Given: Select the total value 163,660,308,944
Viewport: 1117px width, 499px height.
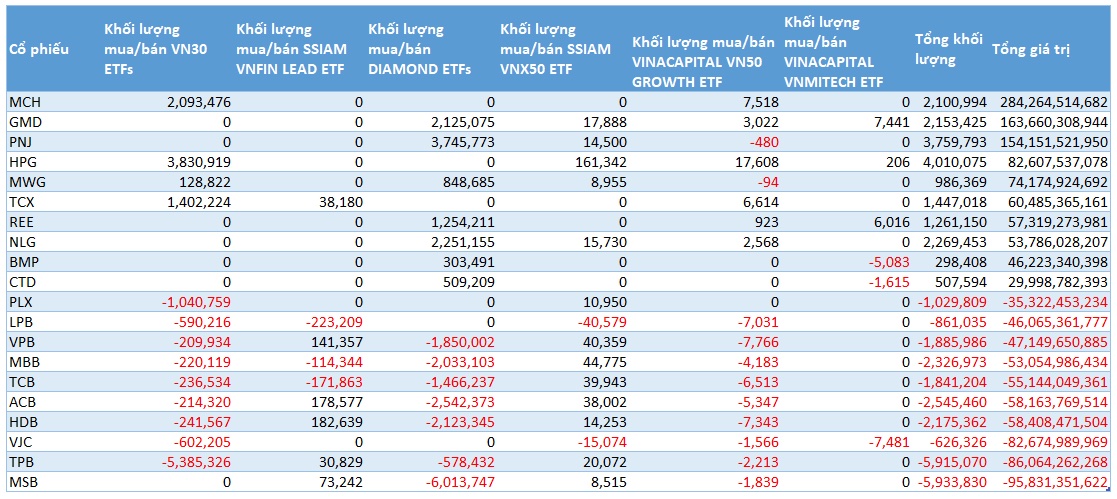Looking at the screenshot, I should [x=1054, y=121].
